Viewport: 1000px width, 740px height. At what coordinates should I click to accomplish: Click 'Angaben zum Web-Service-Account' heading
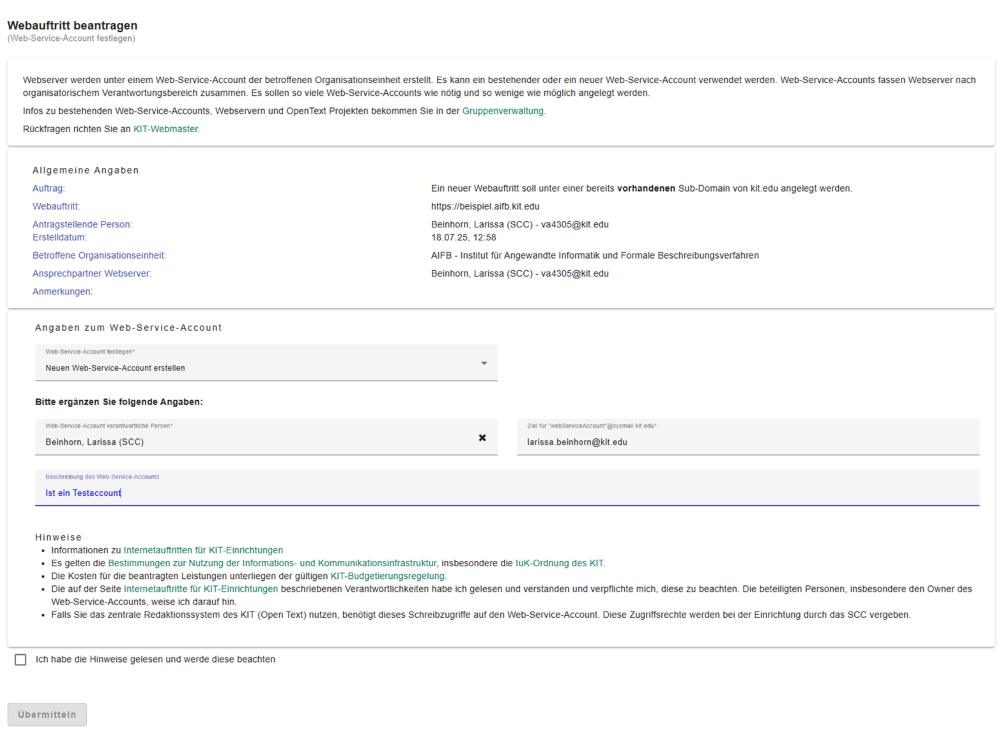[x=128, y=327]
